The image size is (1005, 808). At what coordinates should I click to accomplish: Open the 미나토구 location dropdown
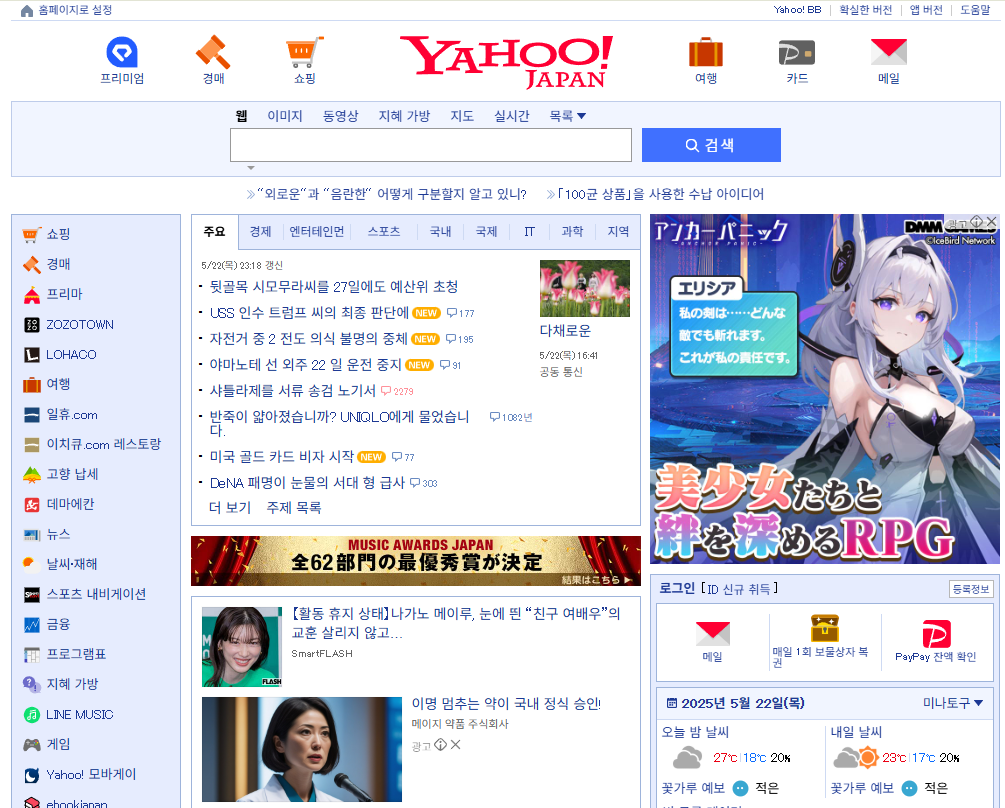coord(952,703)
